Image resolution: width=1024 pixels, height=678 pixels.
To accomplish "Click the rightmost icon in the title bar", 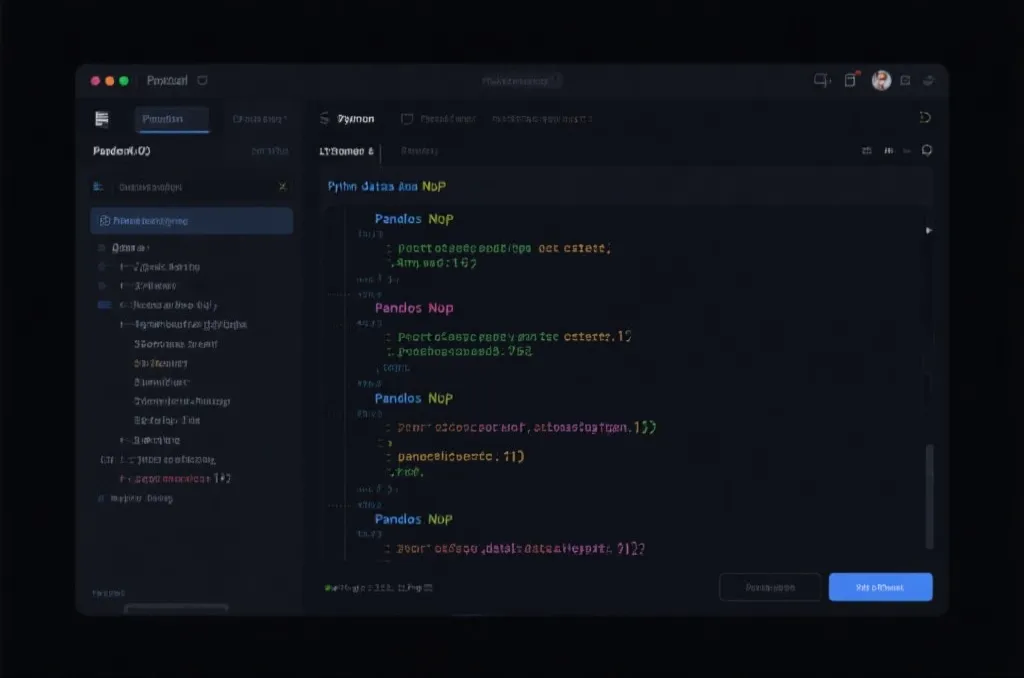I will click(928, 80).
